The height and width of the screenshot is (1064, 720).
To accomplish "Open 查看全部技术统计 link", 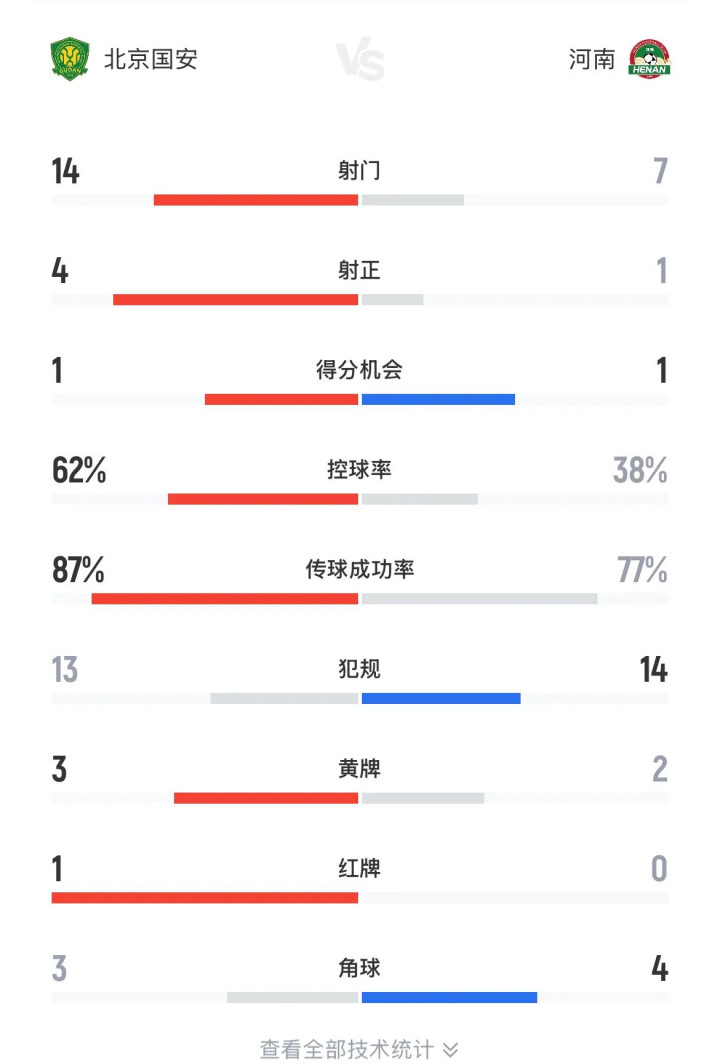I will [x=347, y=1049].
